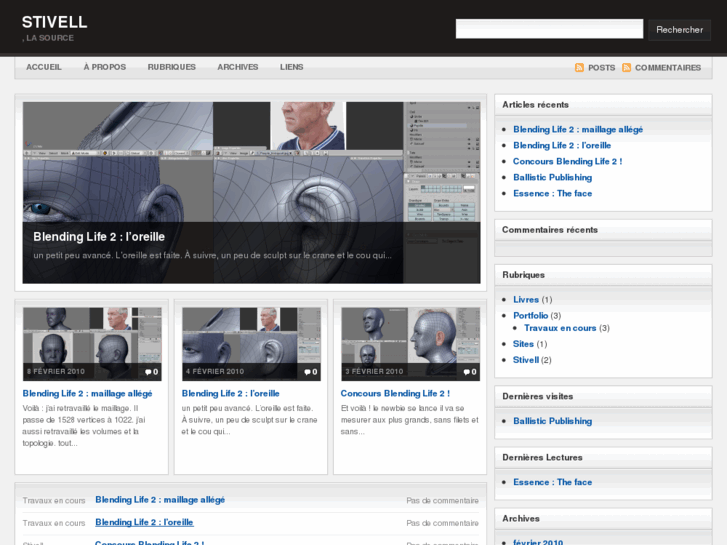Go to STIVELL site title
Screen dimensions: 727x545
(54, 22)
